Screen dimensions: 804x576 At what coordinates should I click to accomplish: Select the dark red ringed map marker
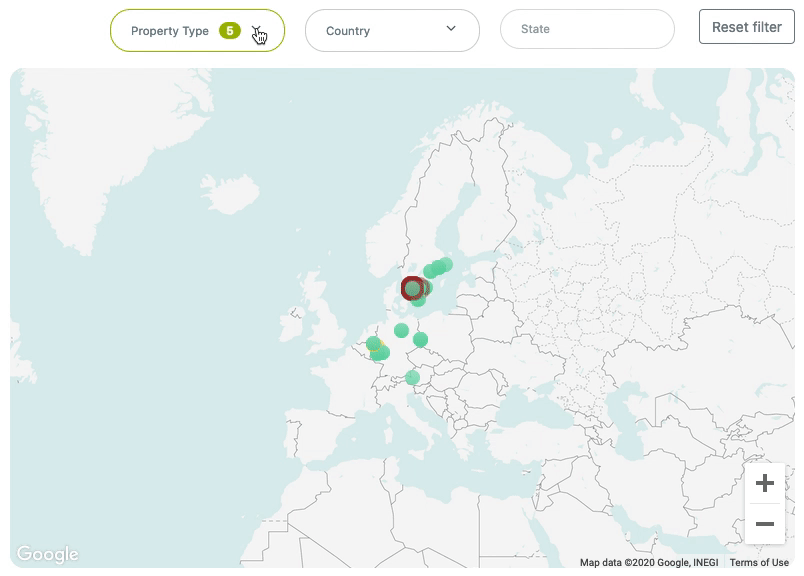pos(412,289)
